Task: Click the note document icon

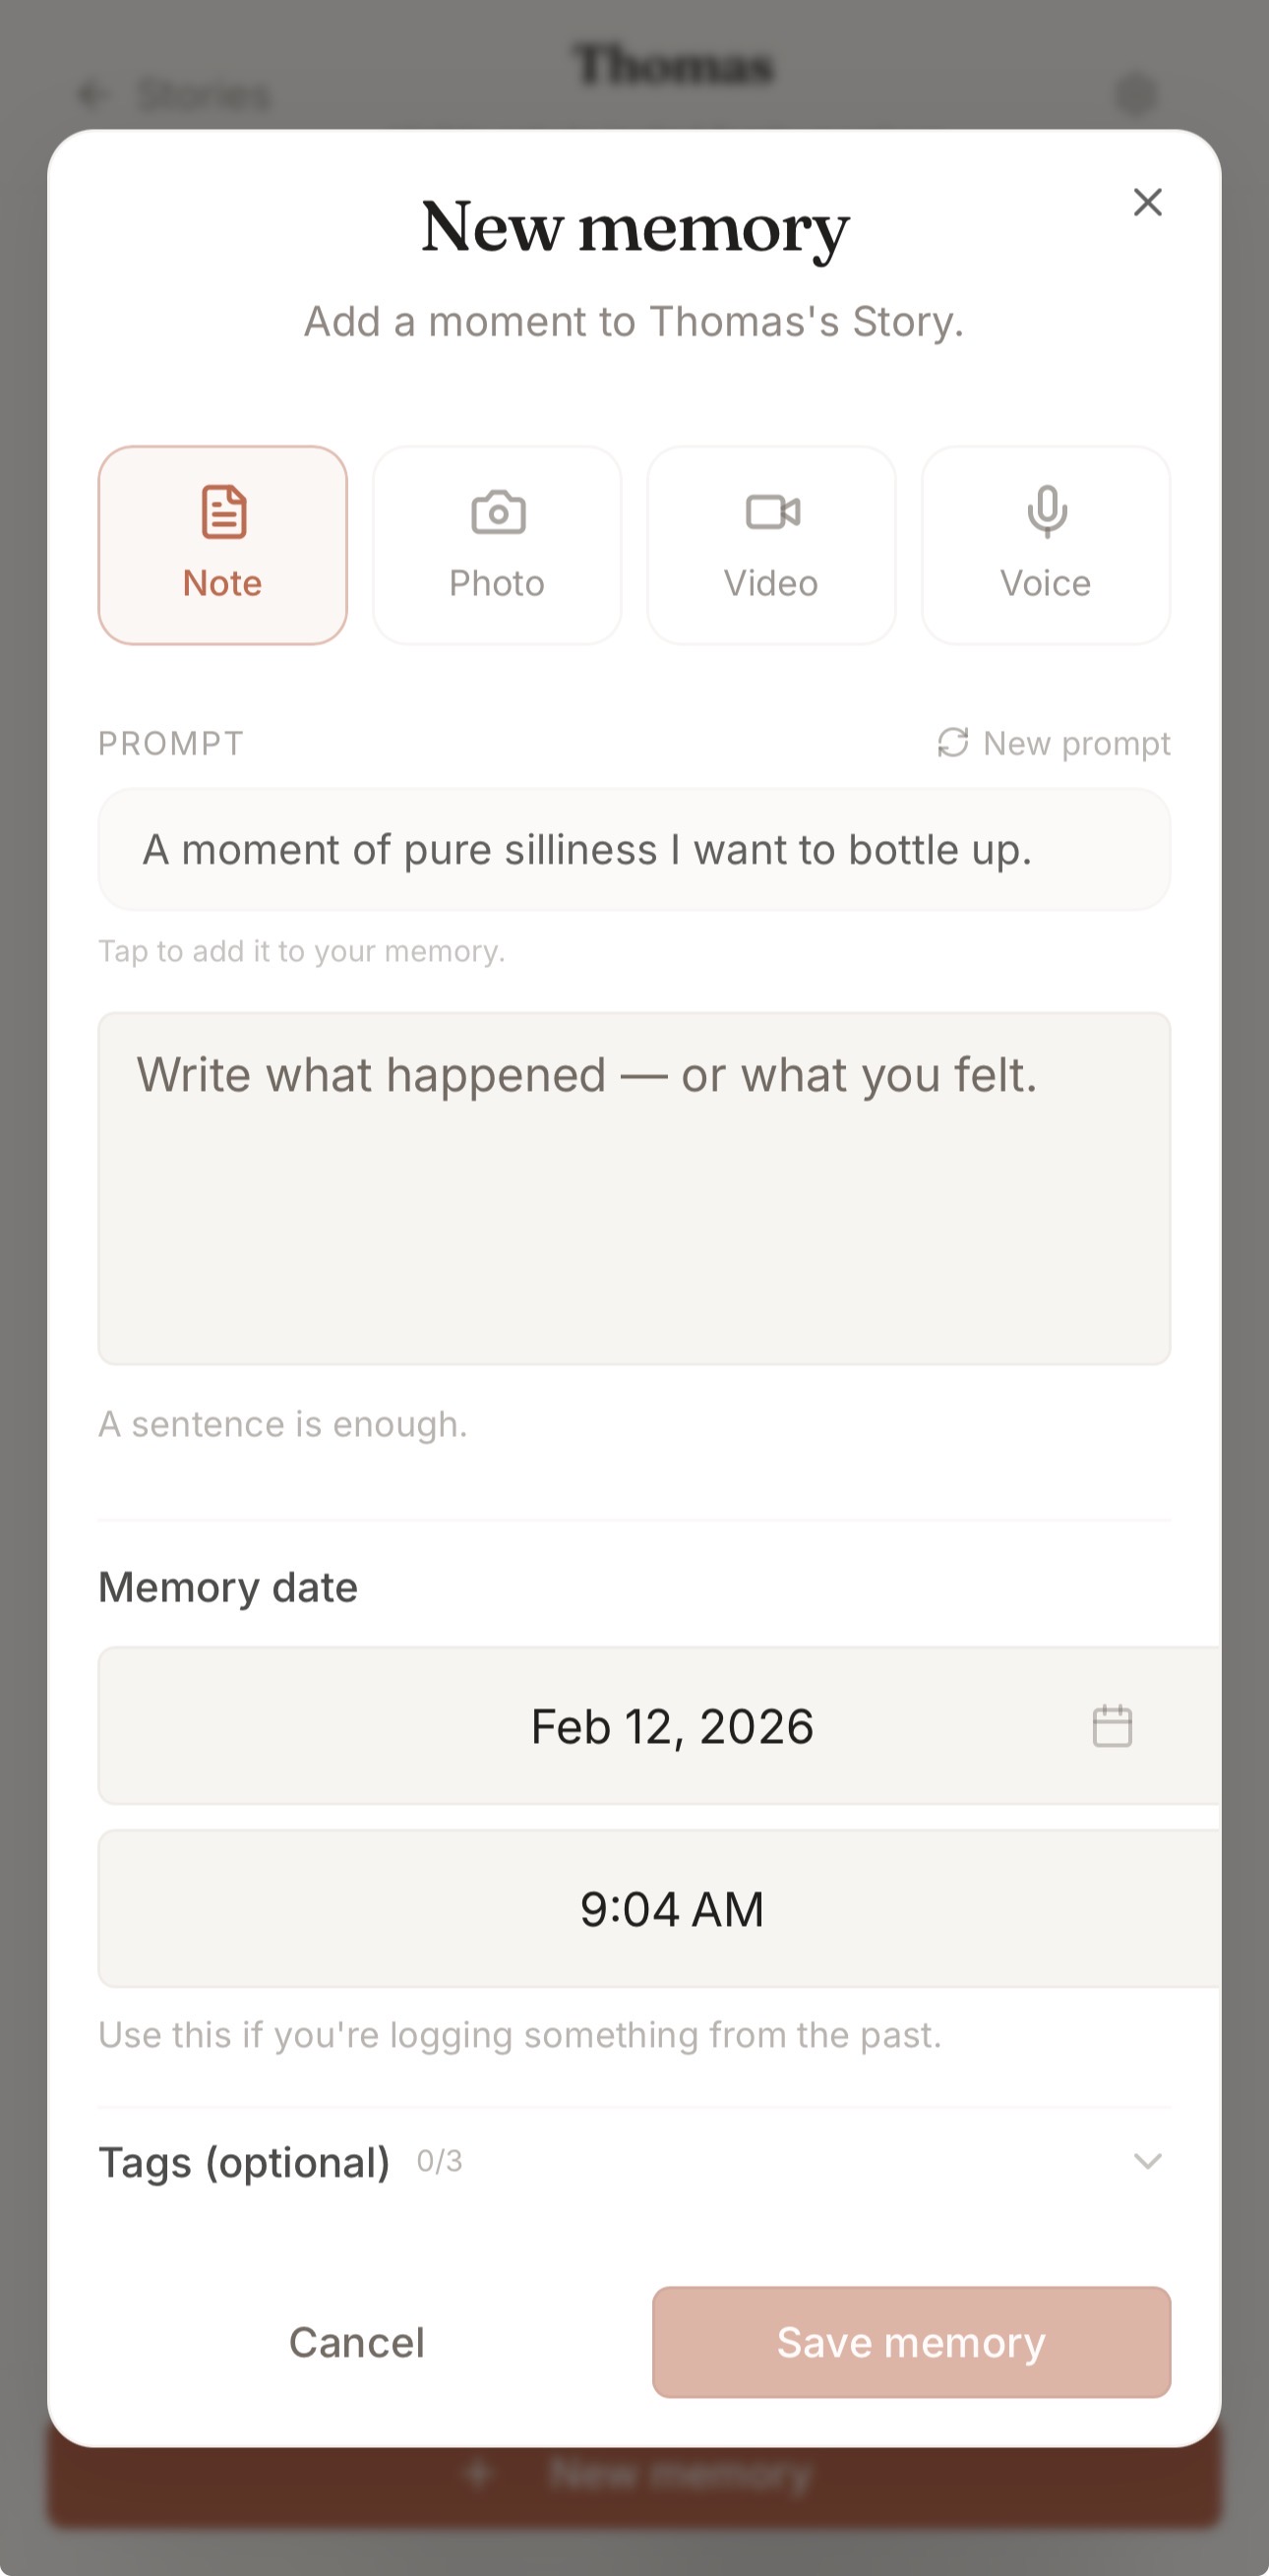Action: pyautogui.click(x=223, y=512)
